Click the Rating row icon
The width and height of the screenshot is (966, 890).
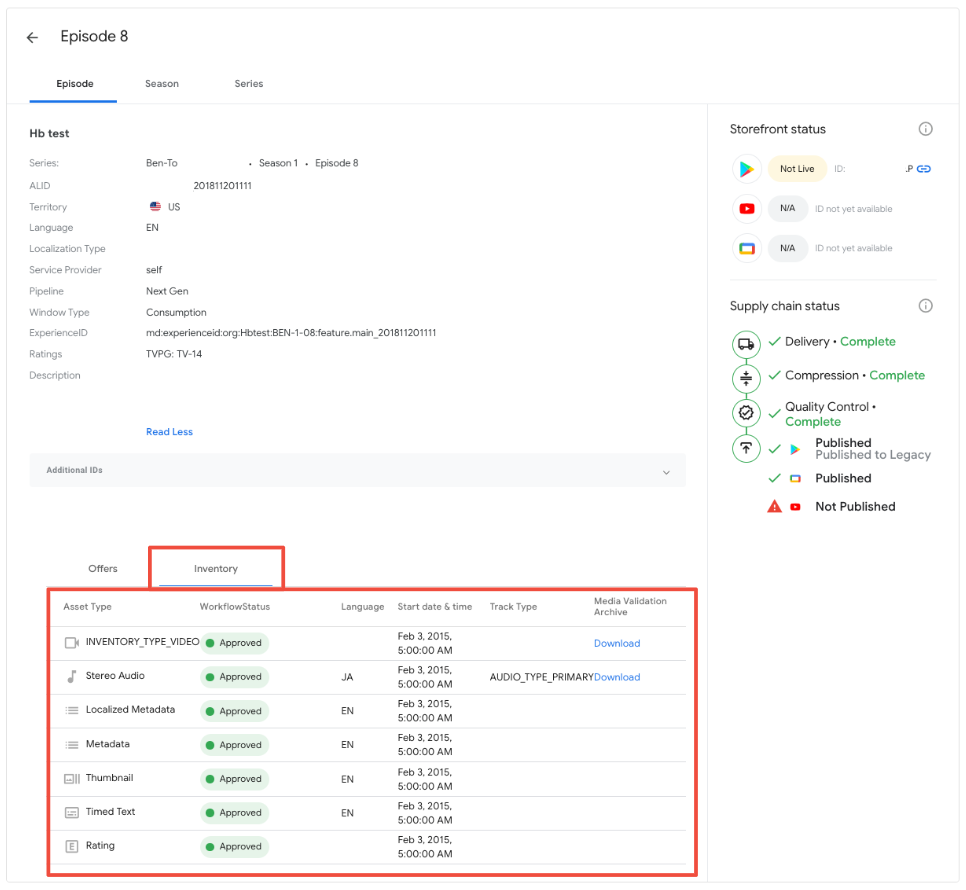pyautogui.click(x=71, y=846)
